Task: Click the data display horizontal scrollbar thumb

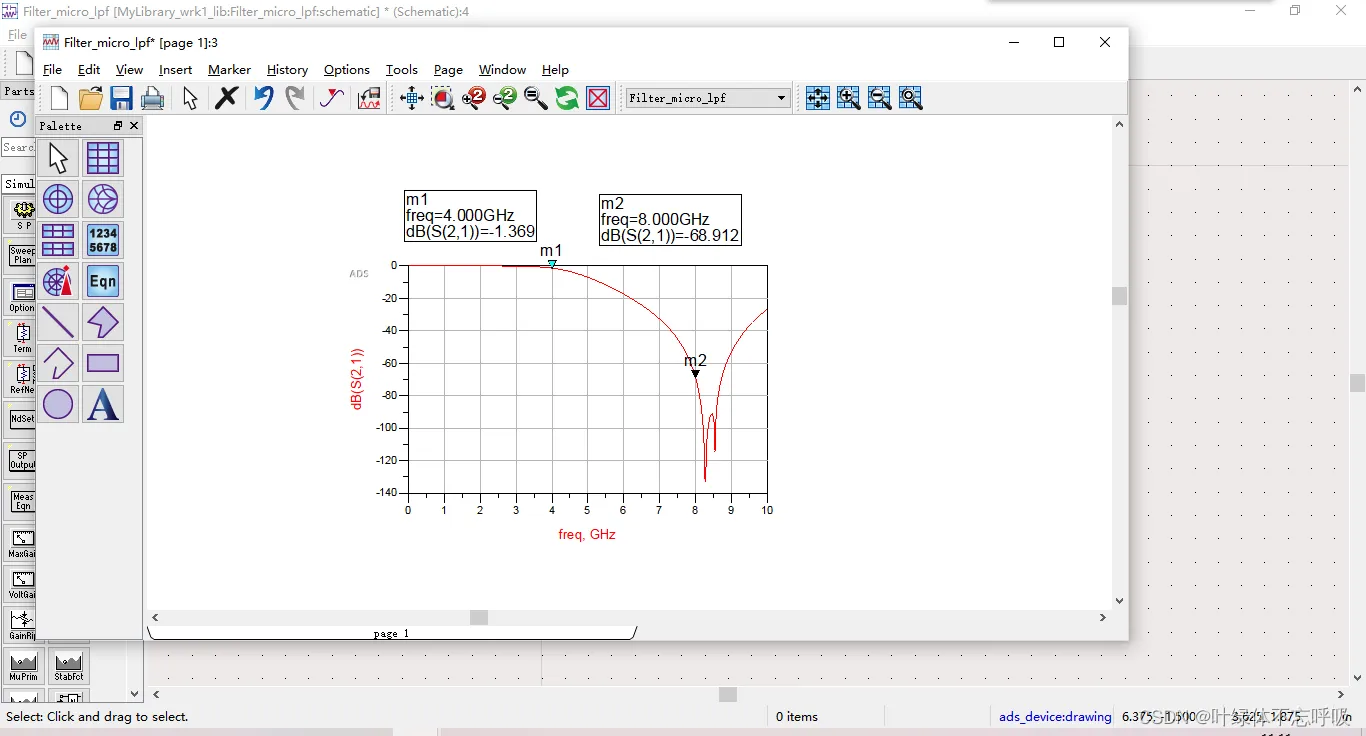Action: (x=479, y=617)
